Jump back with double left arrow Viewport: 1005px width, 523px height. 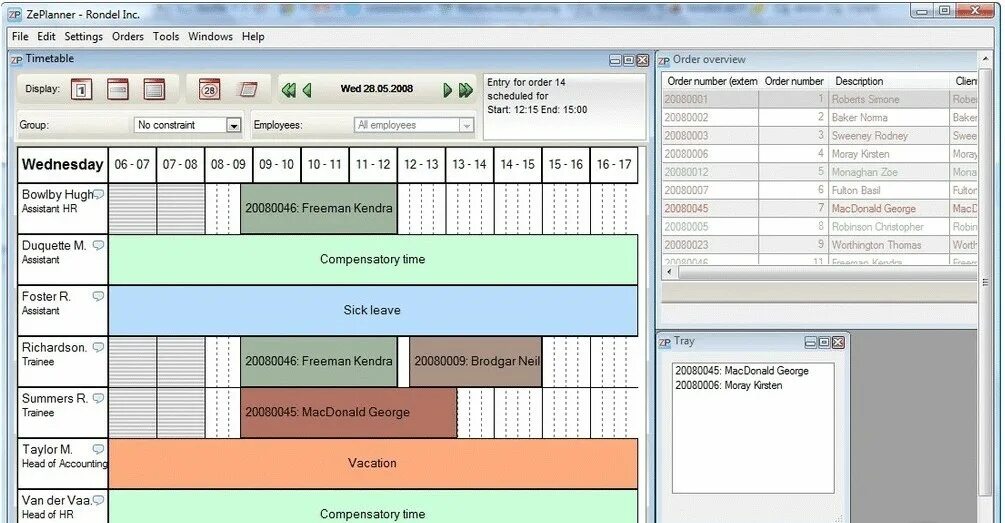(288, 90)
